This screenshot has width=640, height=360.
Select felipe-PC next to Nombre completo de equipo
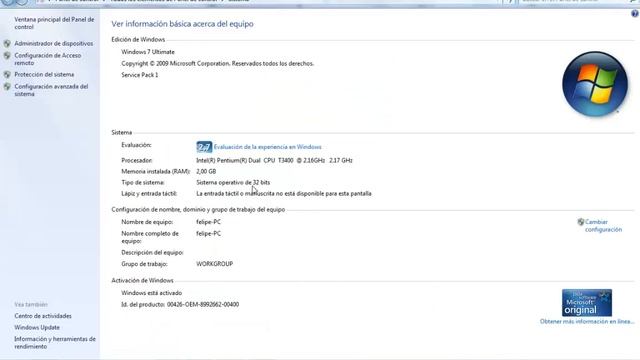pos(208,233)
